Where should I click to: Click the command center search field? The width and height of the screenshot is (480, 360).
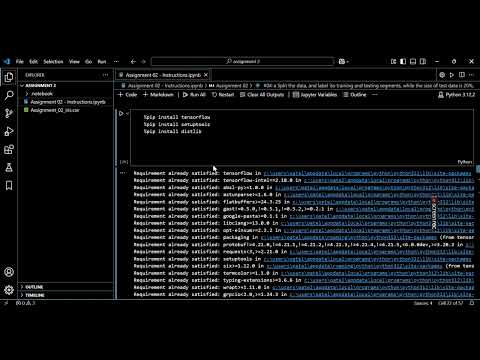[x=242, y=61]
